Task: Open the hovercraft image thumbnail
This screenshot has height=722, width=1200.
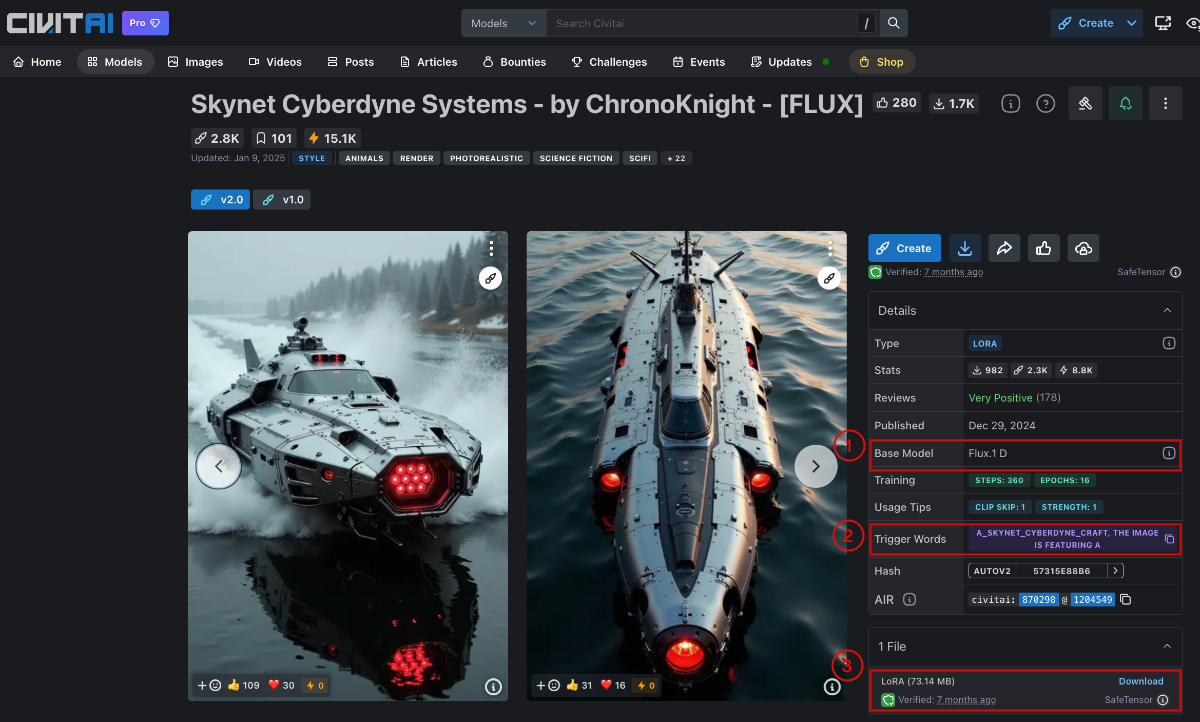Action: [348, 466]
